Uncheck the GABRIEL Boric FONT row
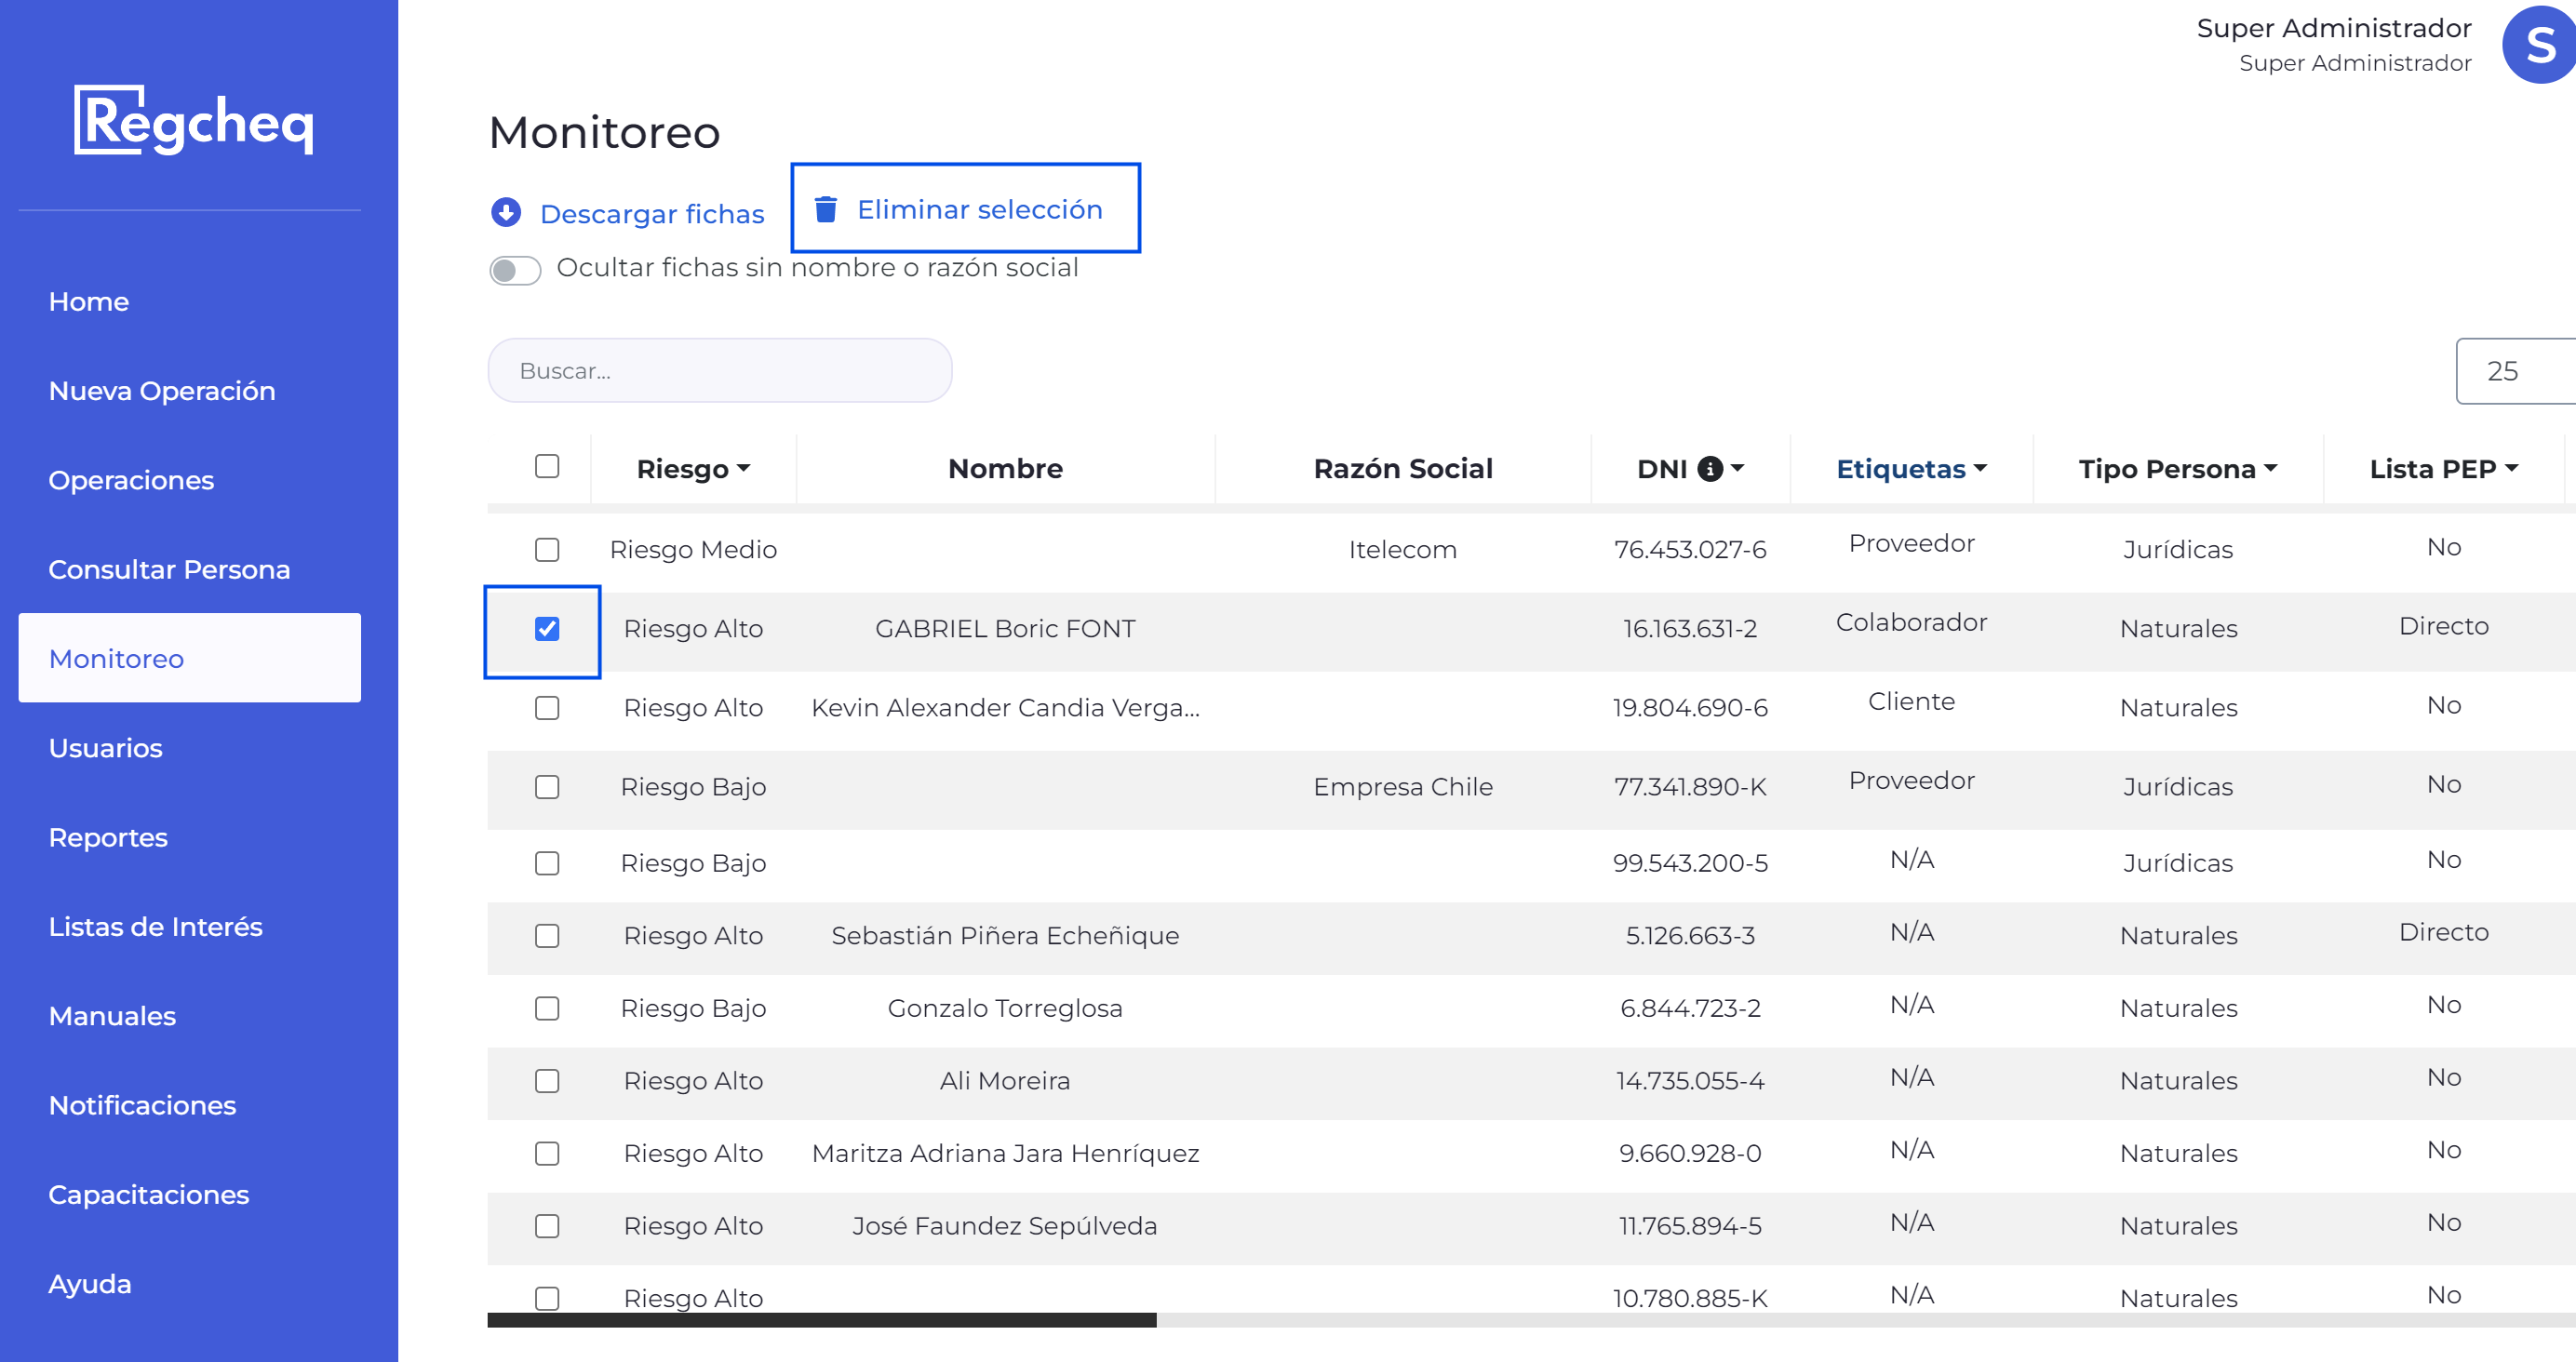Image resolution: width=2576 pixels, height=1362 pixels. tap(547, 628)
